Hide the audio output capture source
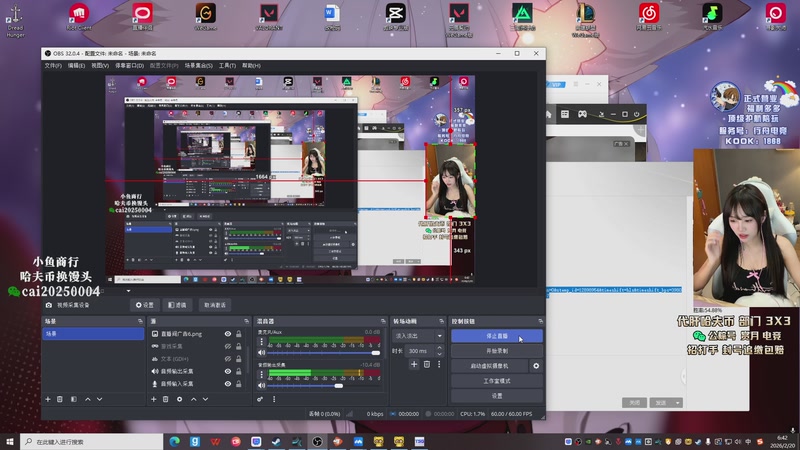Image resolution: width=800 pixels, height=450 pixels. [x=228, y=371]
